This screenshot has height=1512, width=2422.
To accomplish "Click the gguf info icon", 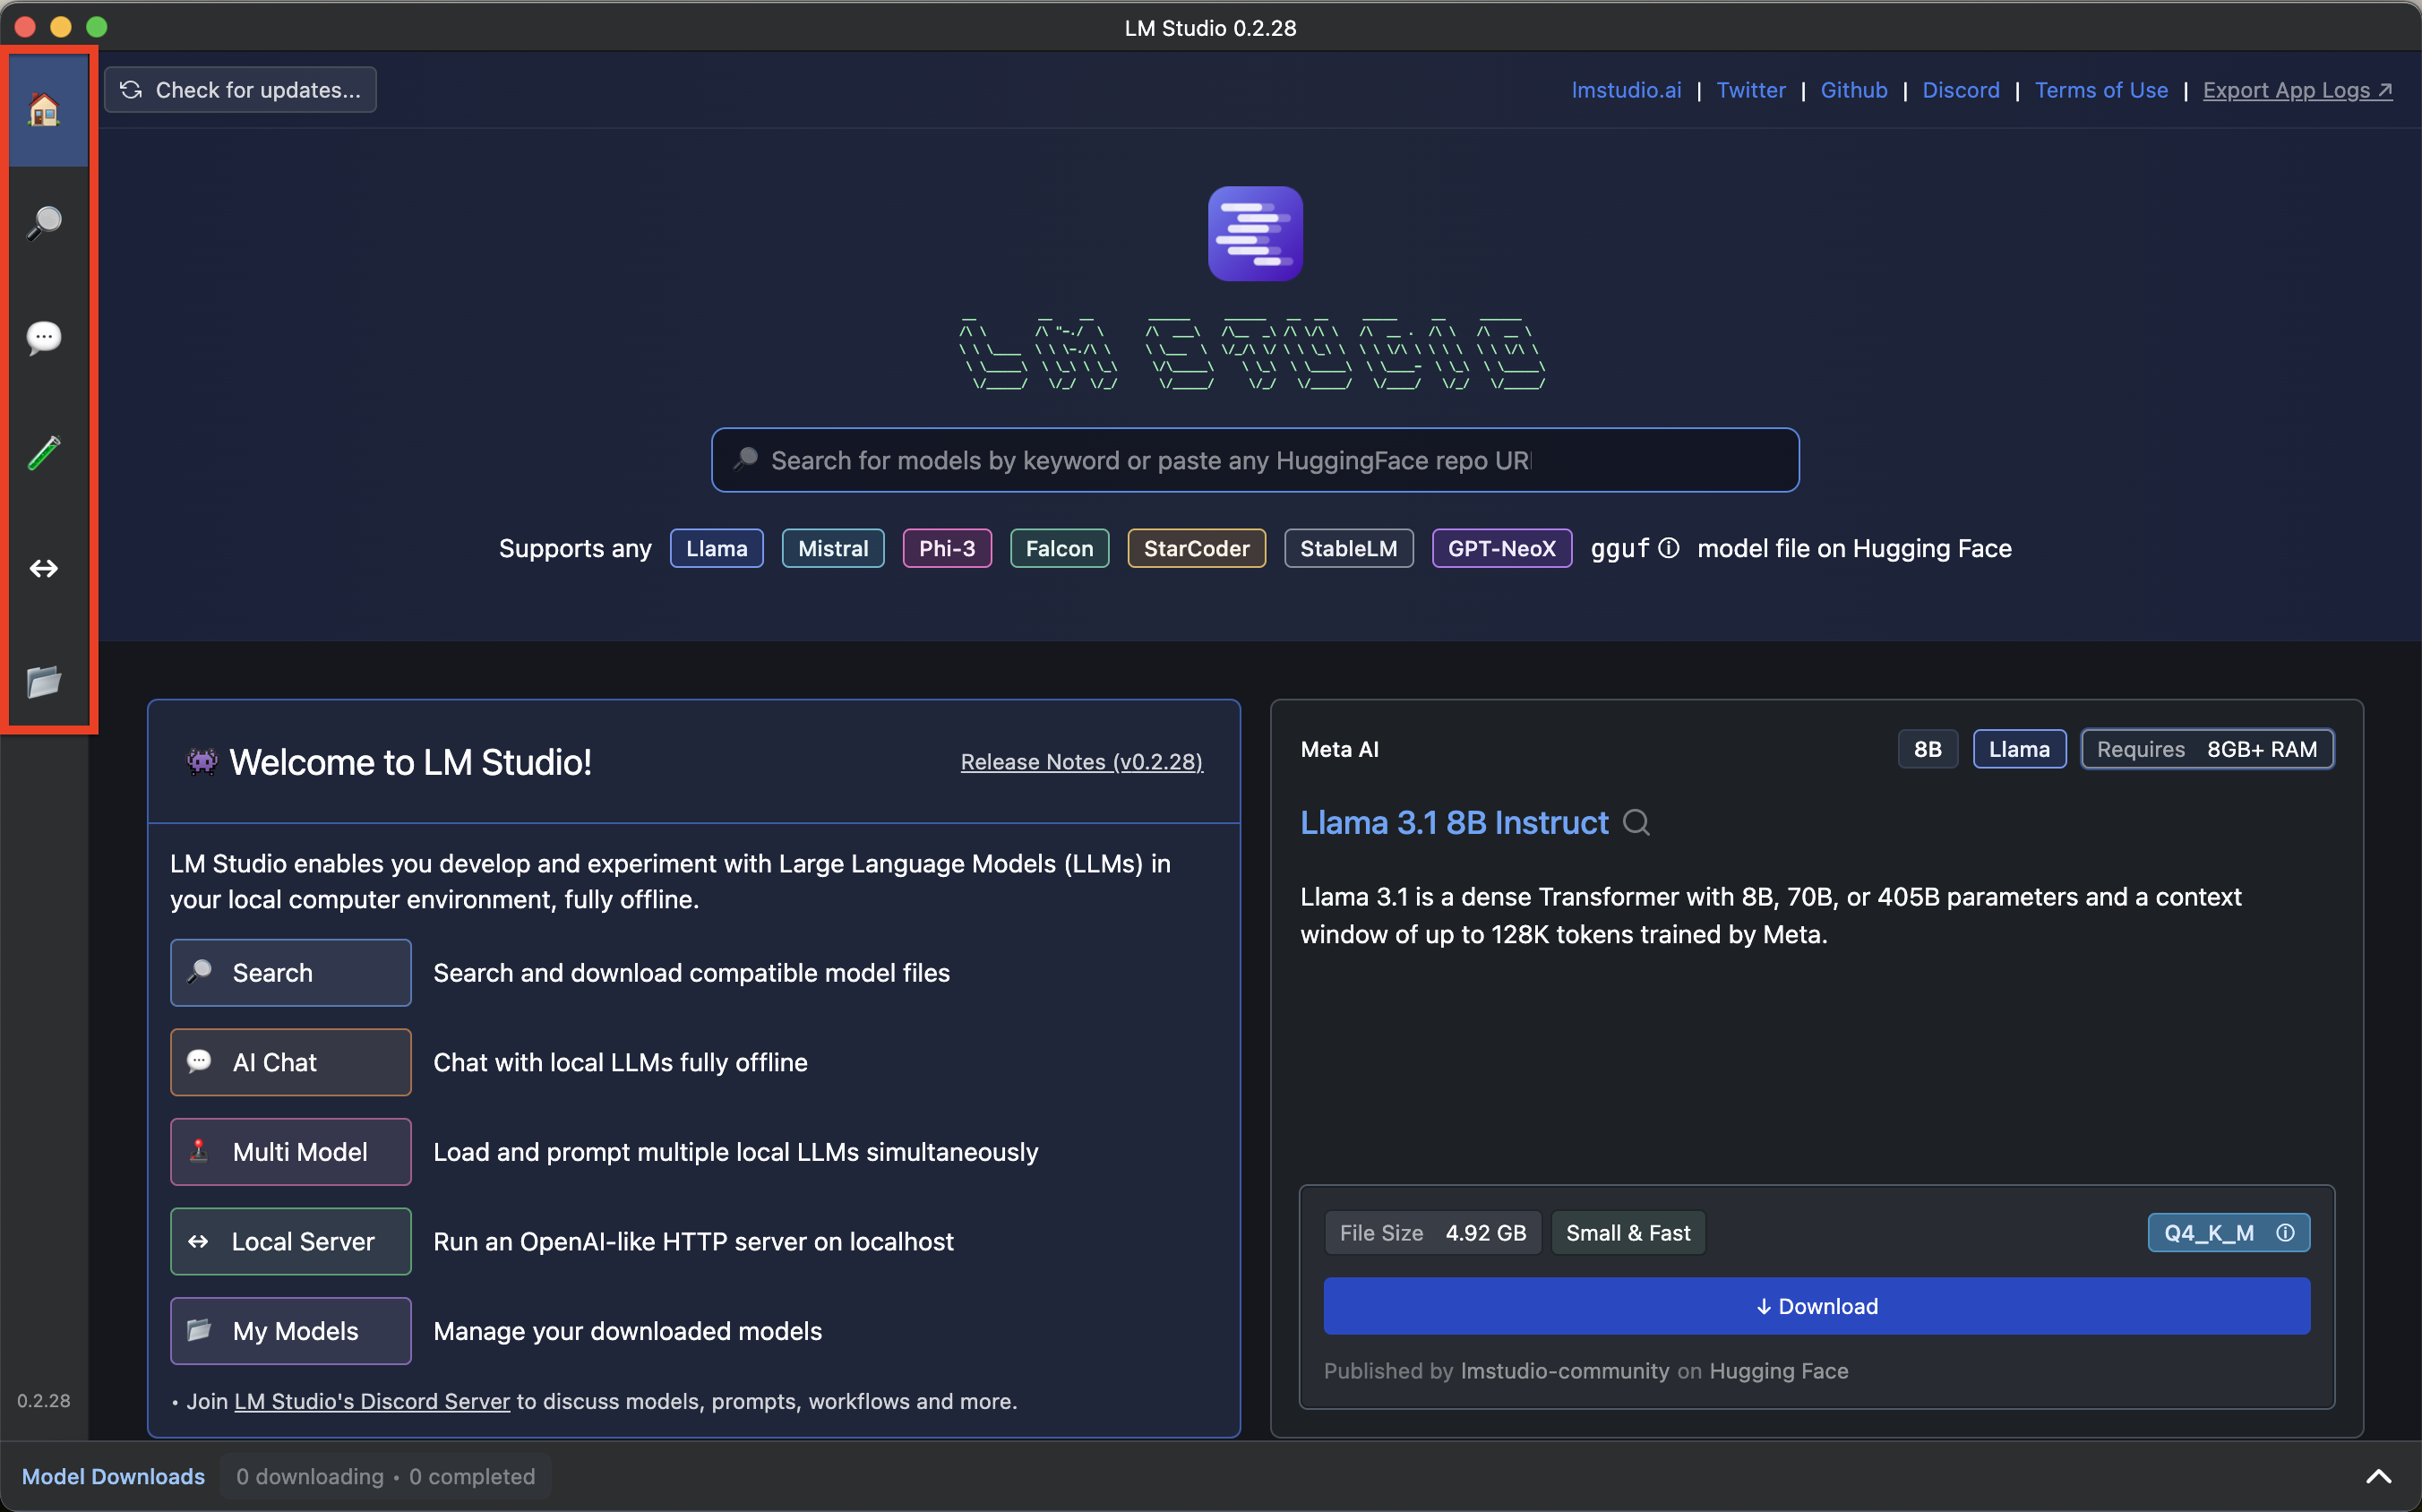I will pos(1669,548).
